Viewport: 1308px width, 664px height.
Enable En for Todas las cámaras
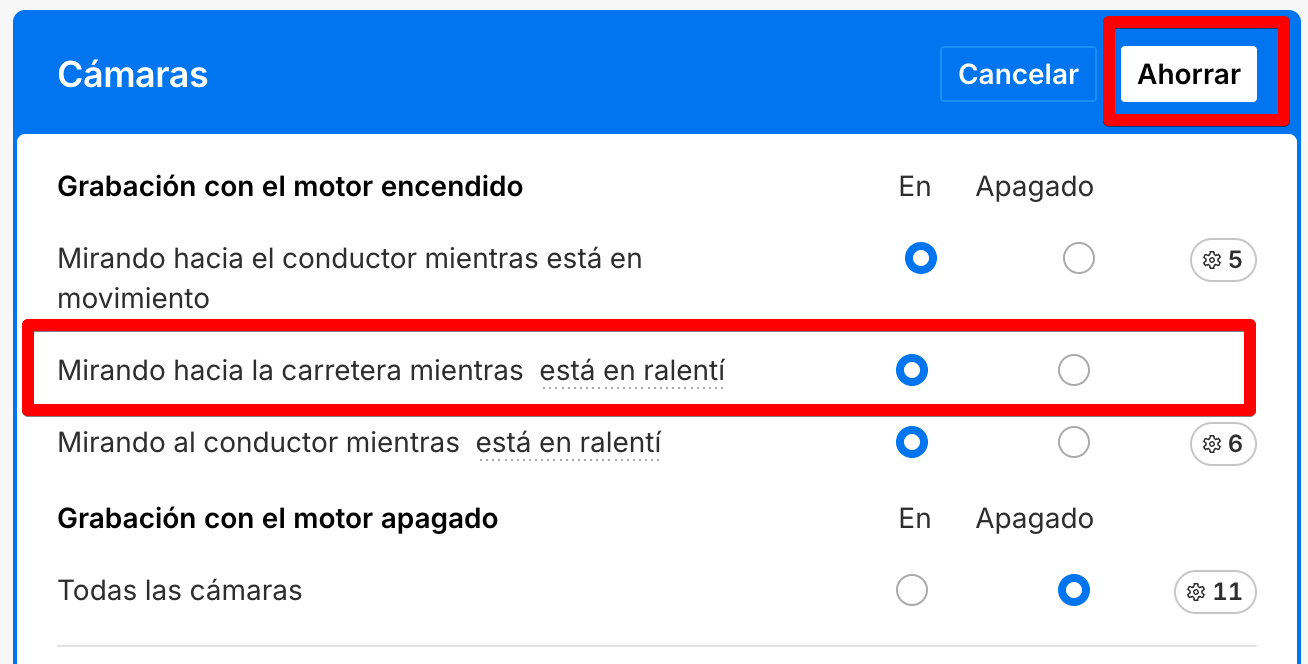pos(912,590)
